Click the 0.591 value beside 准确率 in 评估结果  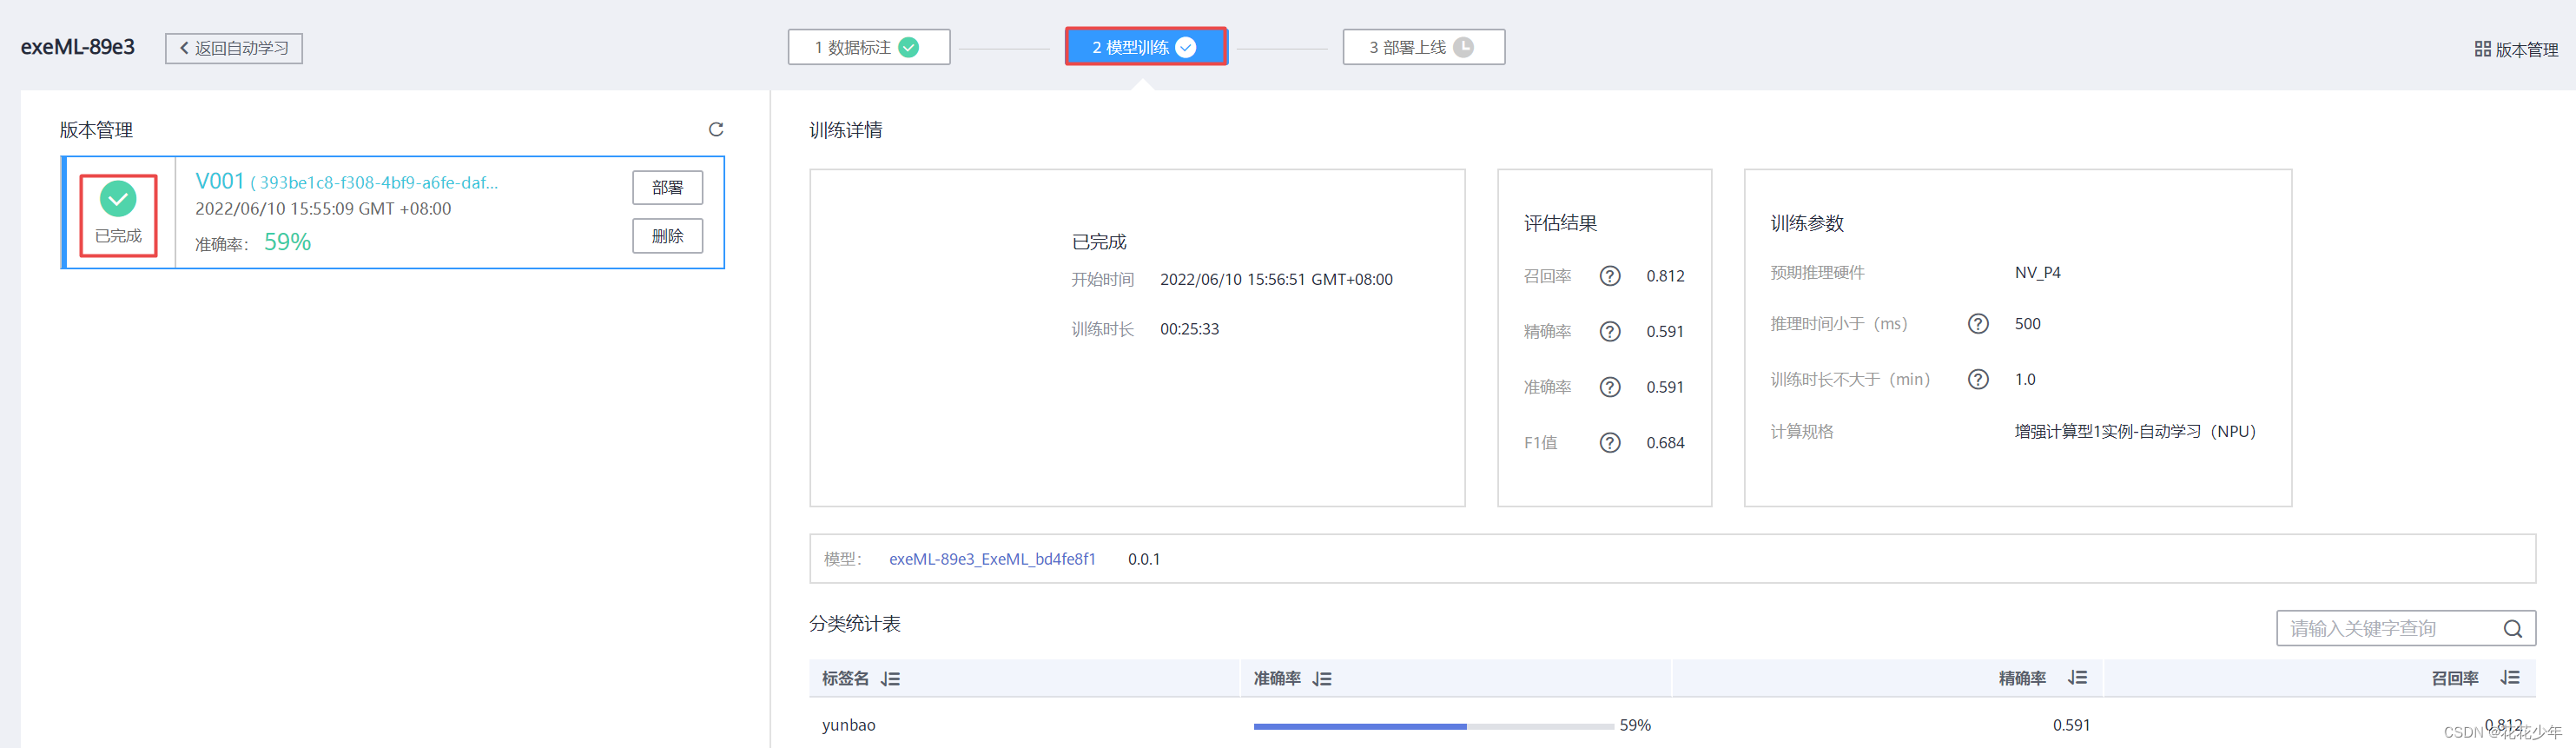click(x=1665, y=387)
